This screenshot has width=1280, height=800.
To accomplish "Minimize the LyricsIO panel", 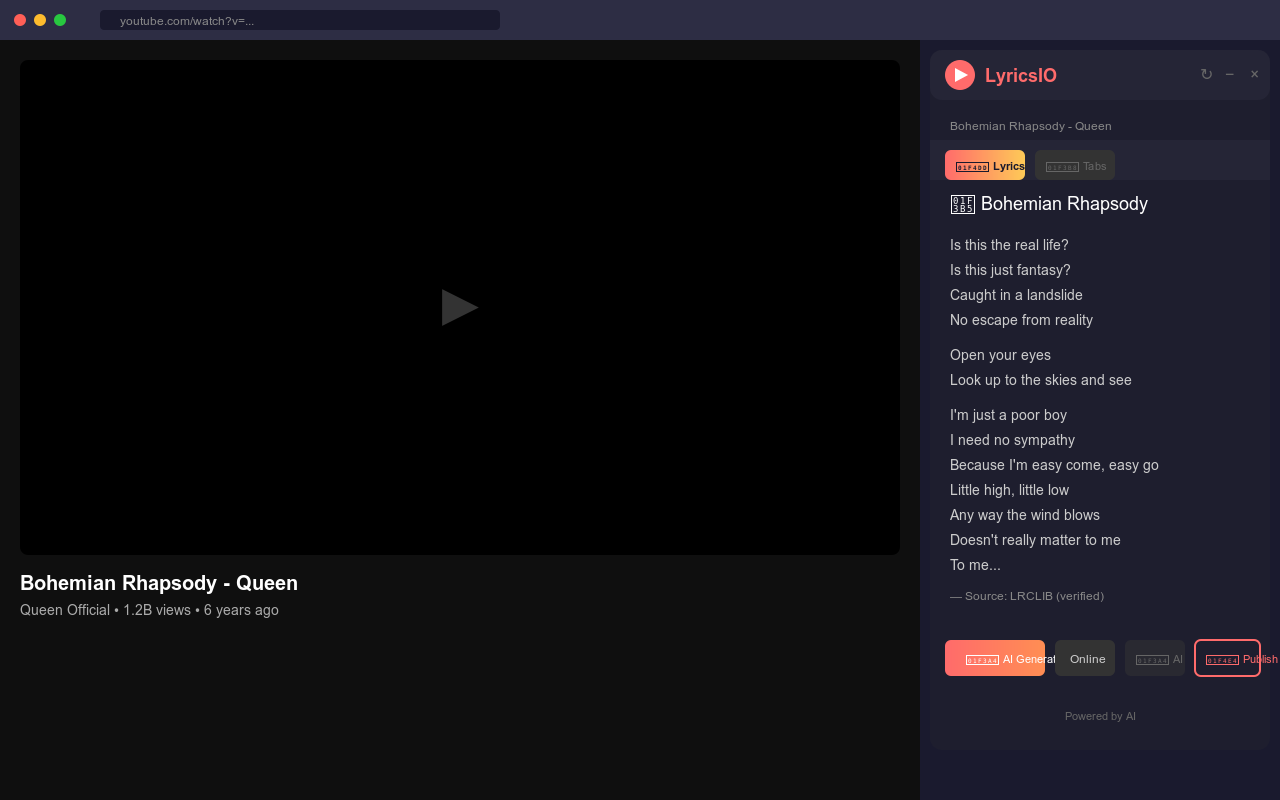I will tap(1230, 74).
